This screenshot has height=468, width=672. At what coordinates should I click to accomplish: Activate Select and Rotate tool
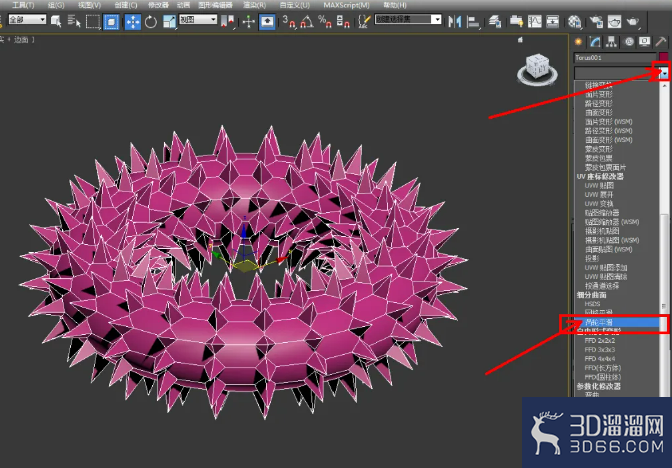point(151,21)
